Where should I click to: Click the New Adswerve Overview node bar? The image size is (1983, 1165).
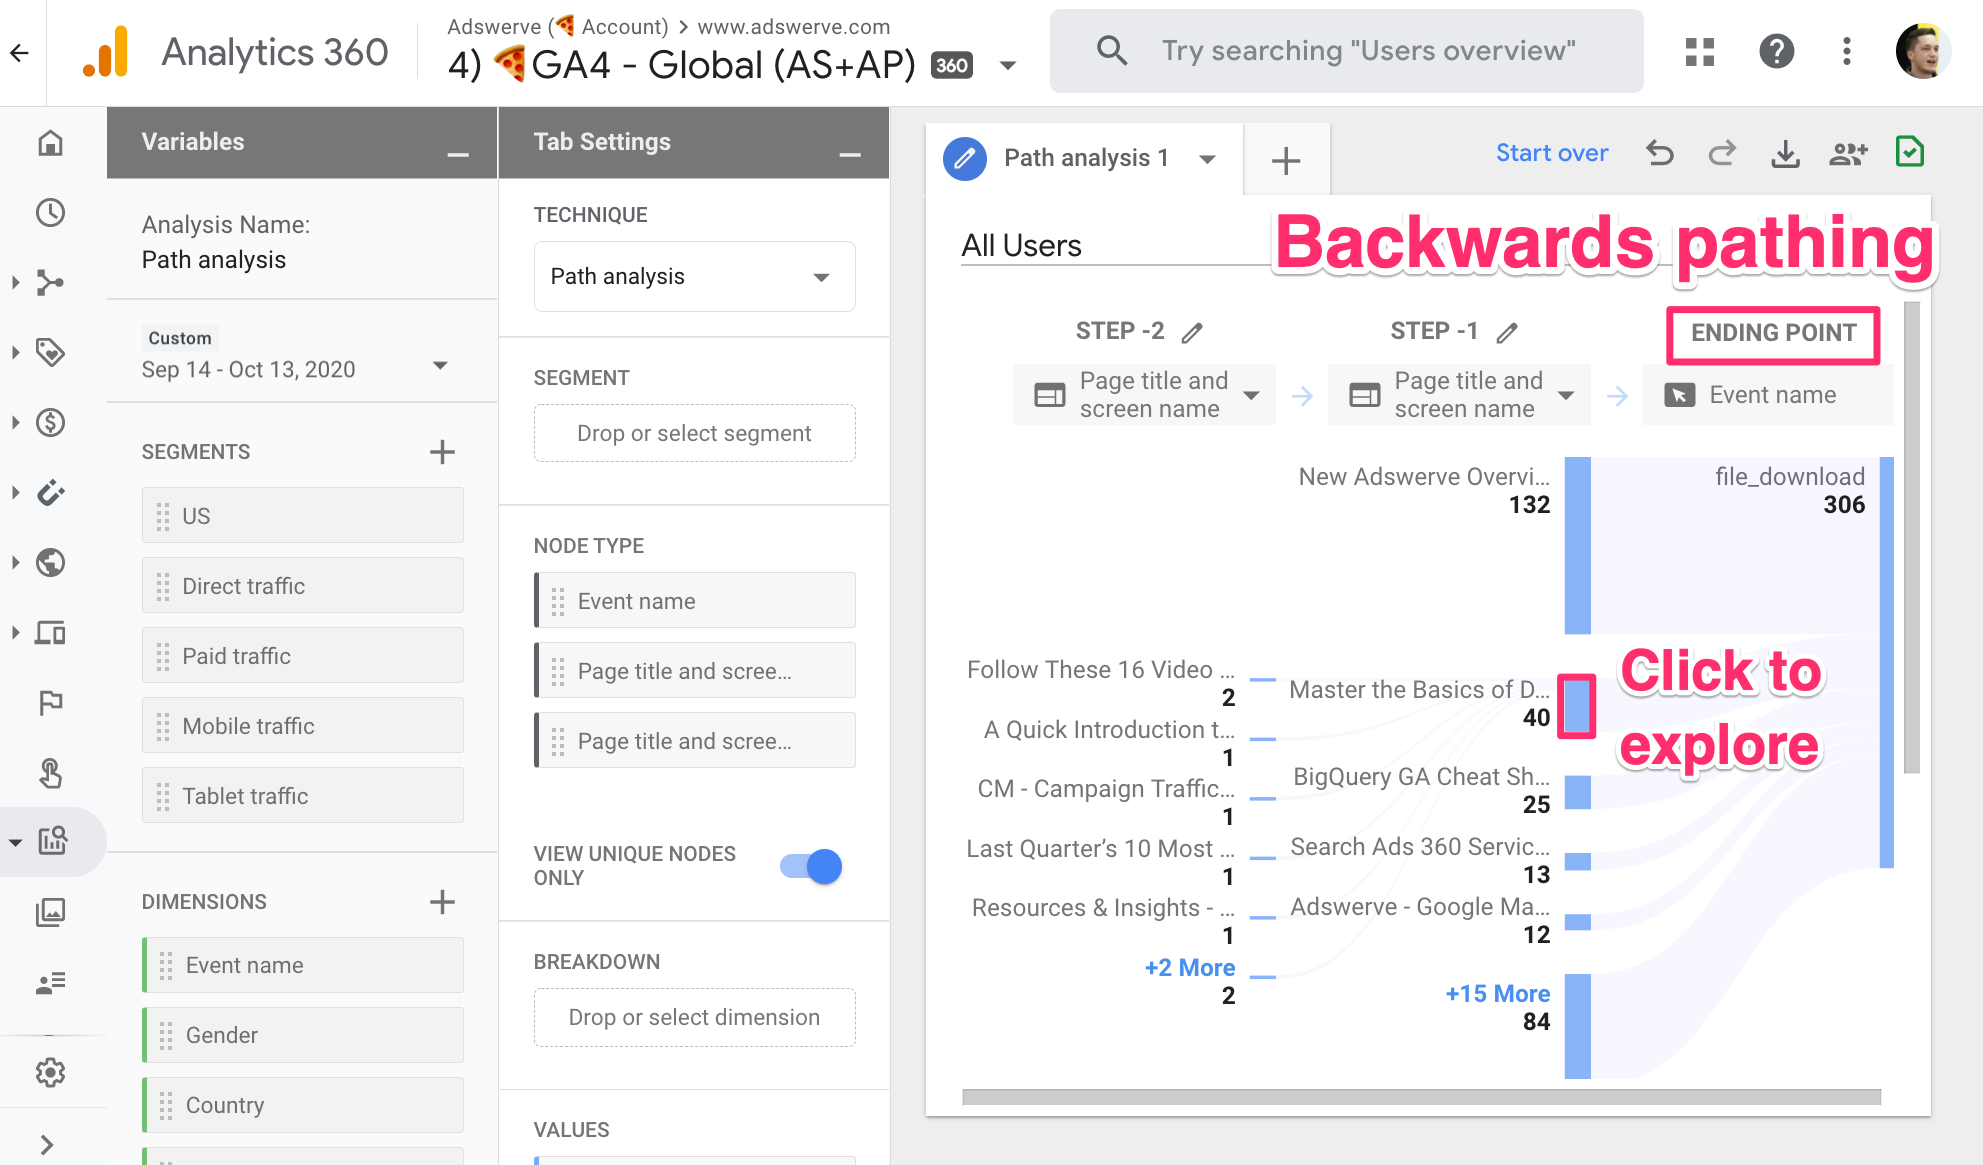click(1577, 545)
